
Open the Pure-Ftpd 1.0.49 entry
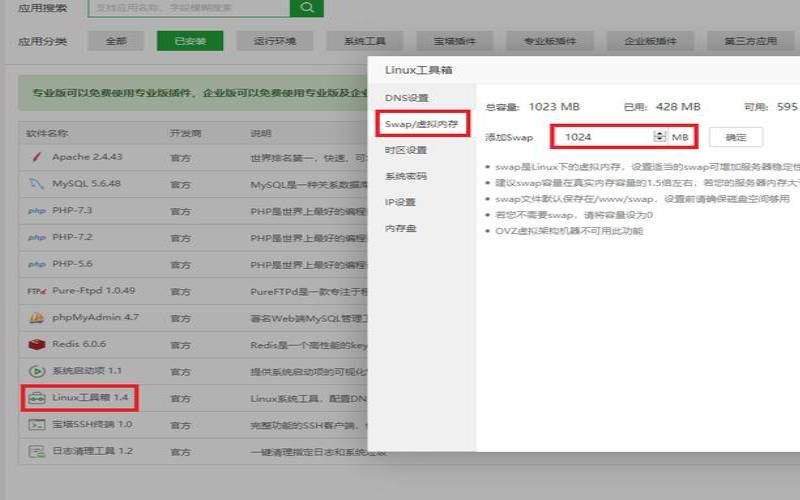[94, 290]
